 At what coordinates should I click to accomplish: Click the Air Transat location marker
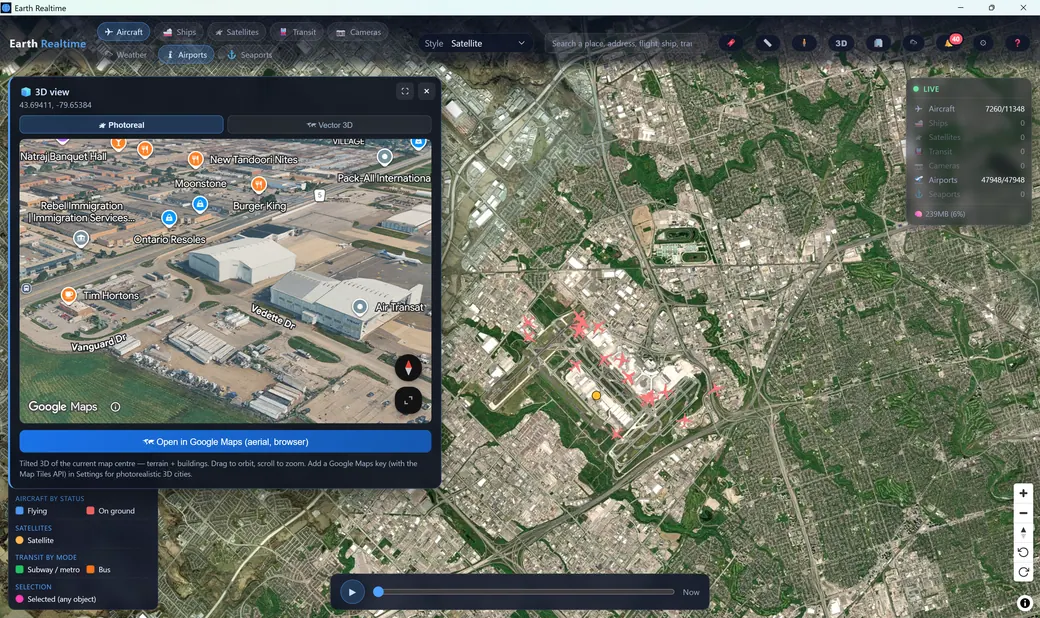tap(359, 306)
